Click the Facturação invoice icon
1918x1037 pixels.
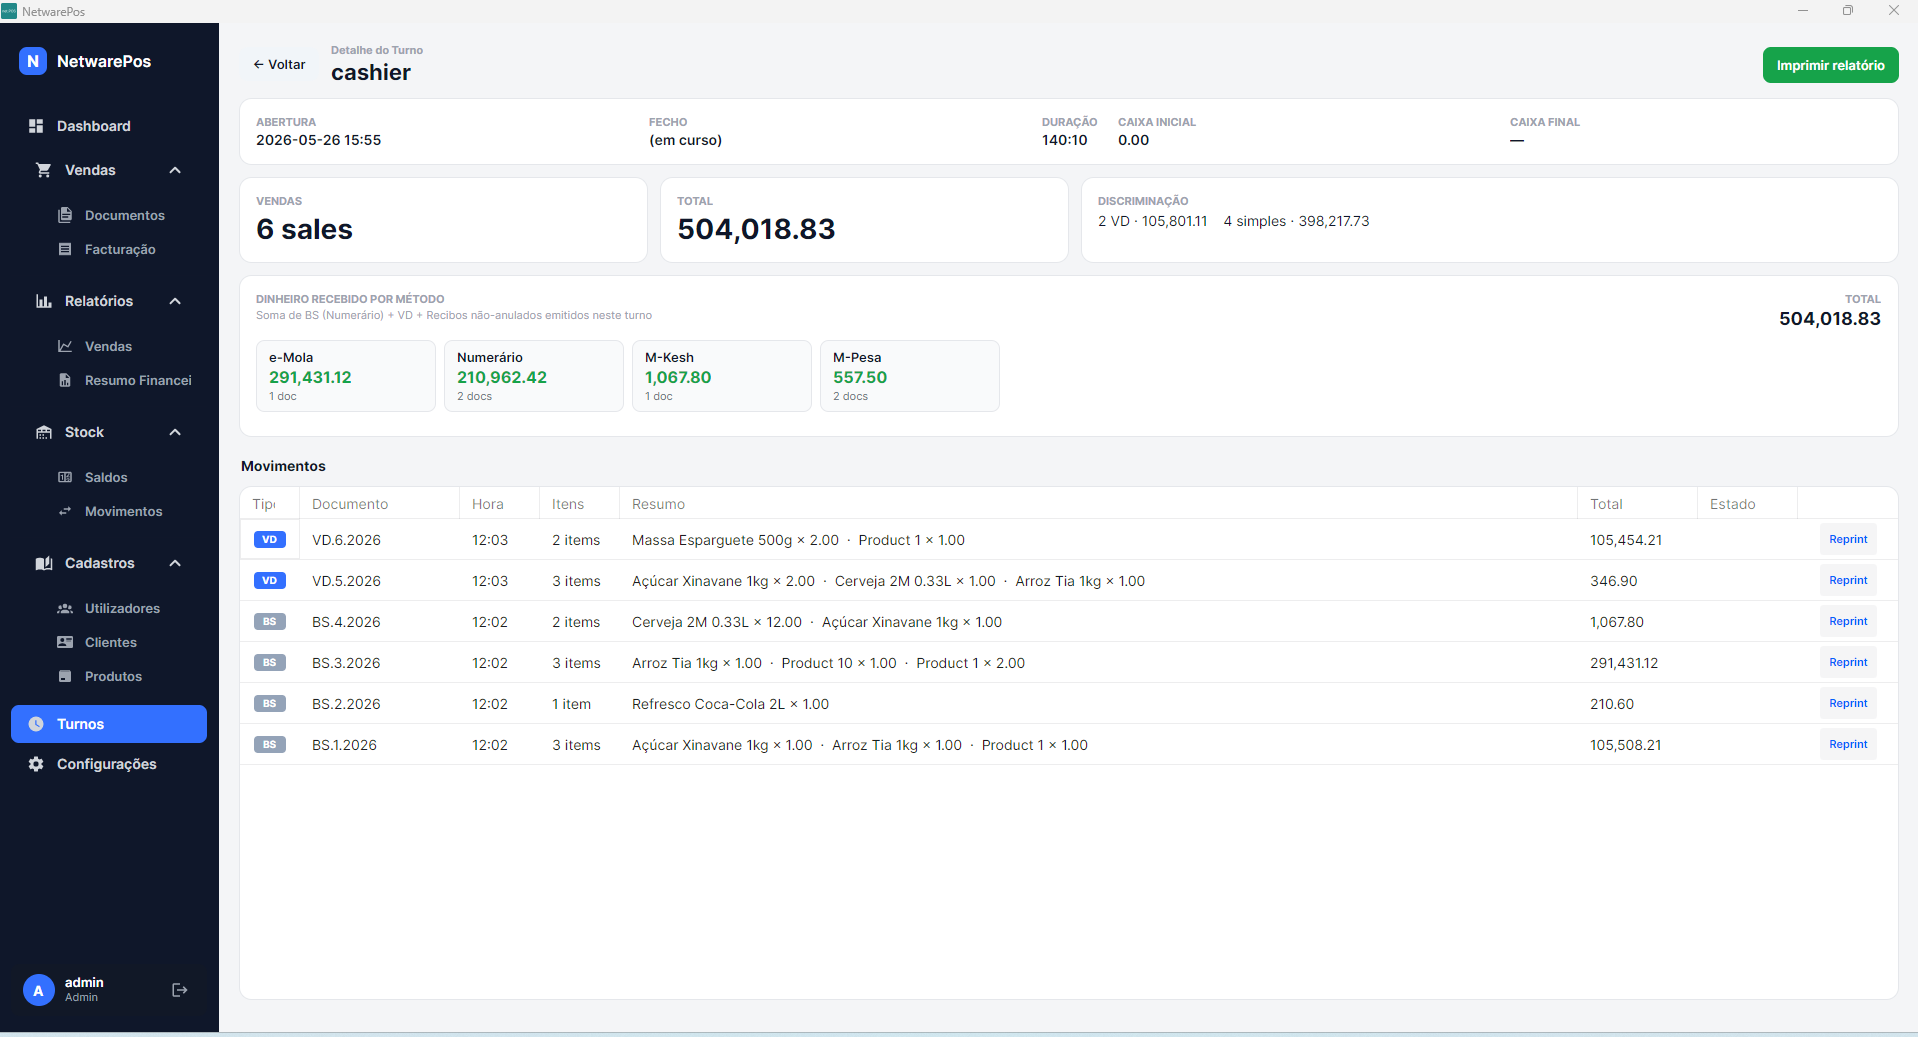(65, 249)
